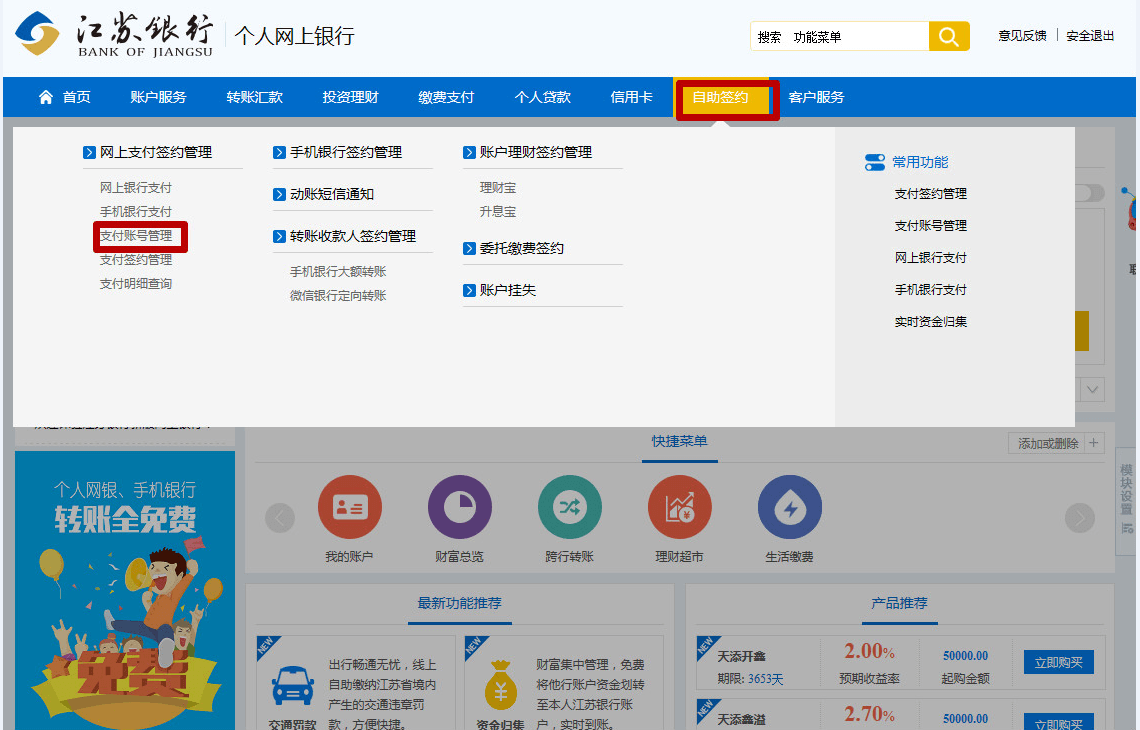Image resolution: width=1140 pixels, height=730 pixels.
Task: Expand 网上支付签约管理 section arrow
Action: click(x=90, y=153)
